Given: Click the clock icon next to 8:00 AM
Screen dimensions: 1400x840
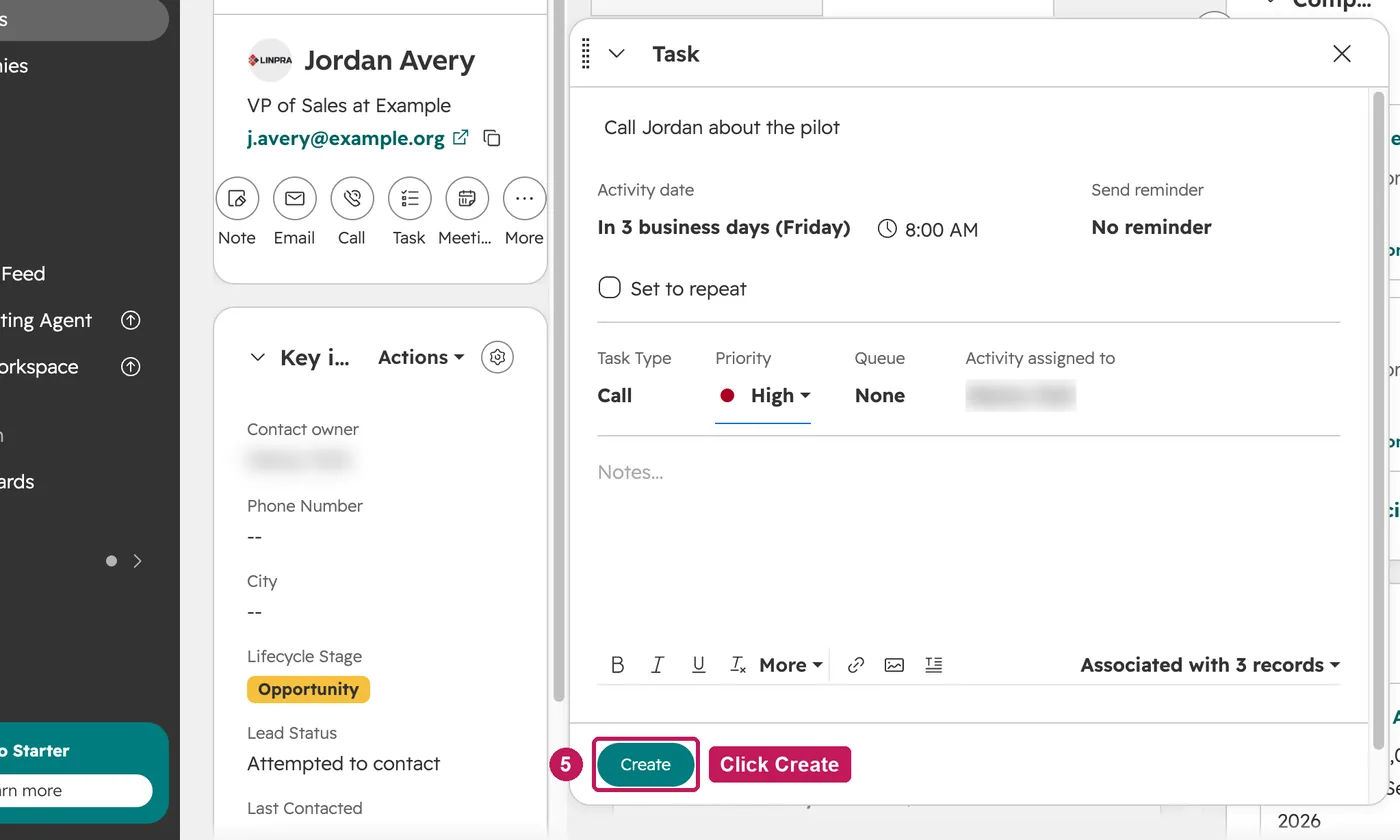Looking at the screenshot, I should 887,229.
